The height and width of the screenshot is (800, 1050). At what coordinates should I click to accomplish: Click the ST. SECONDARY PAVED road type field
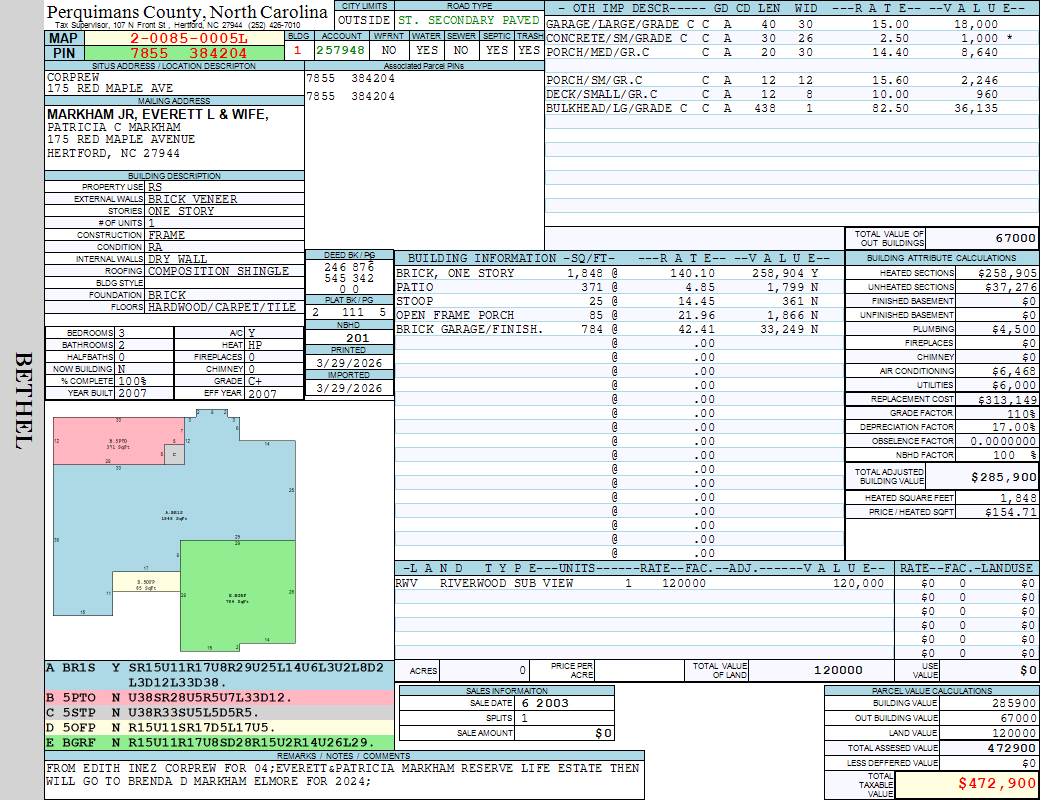[x=468, y=20]
